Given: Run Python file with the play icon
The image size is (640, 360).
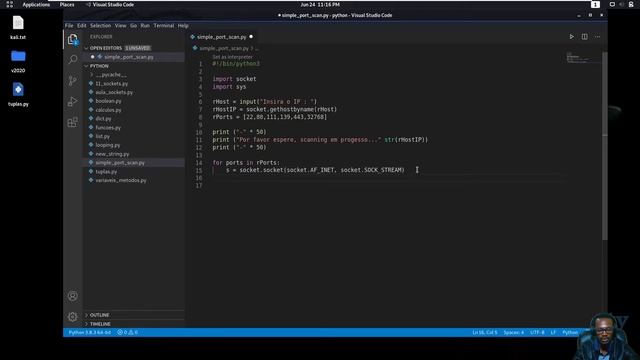Looking at the screenshot, I should click(571, 37).
